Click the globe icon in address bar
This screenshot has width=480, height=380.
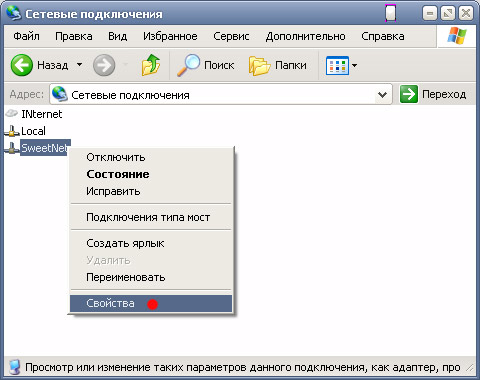coord(60,94)
